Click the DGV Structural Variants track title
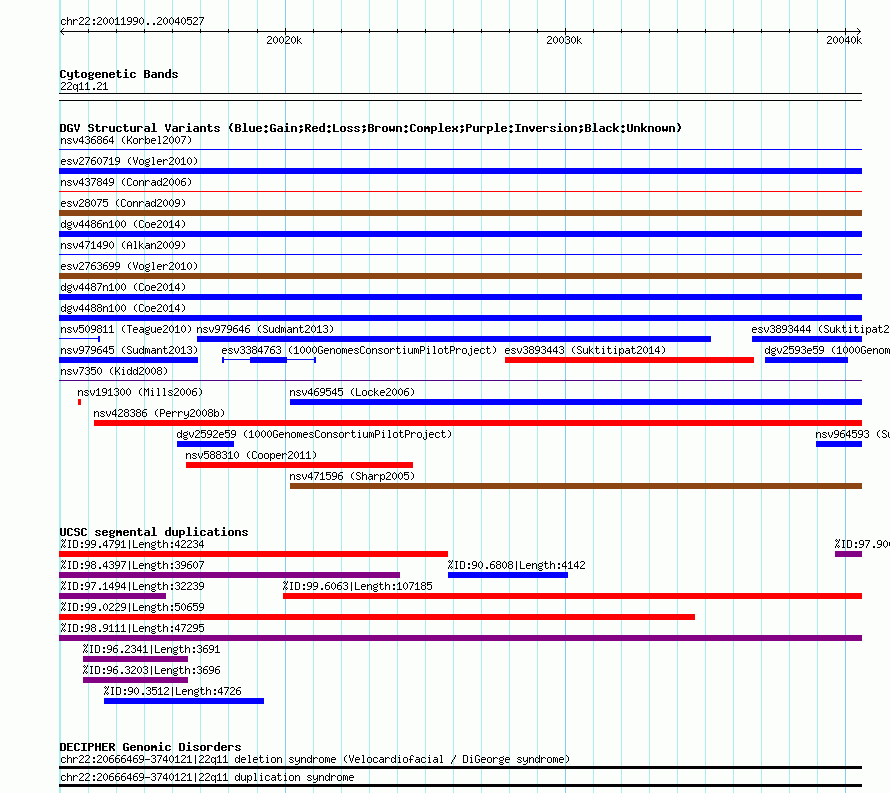890x793 pixels. click(x=370, y=128)
